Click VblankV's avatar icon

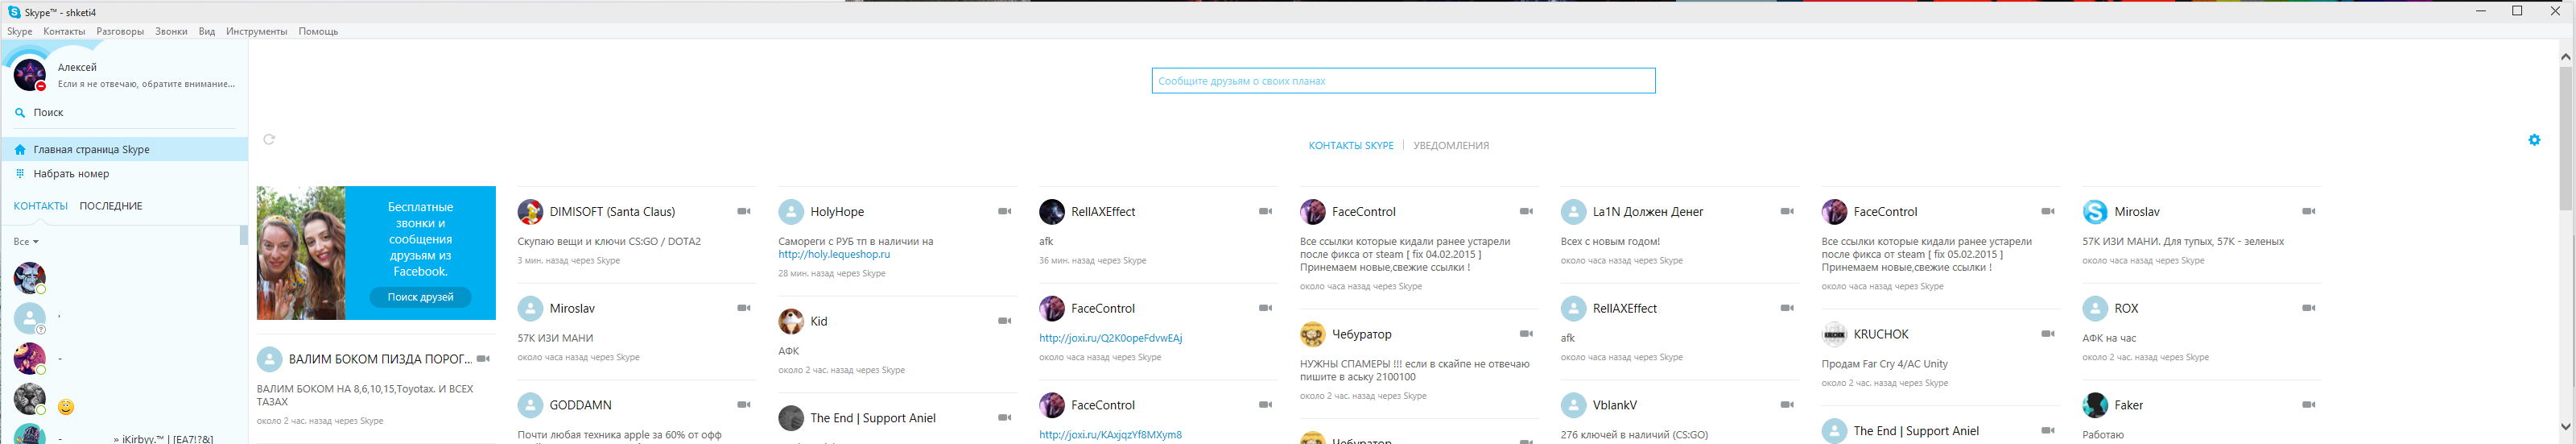[x=1573, y=405]
